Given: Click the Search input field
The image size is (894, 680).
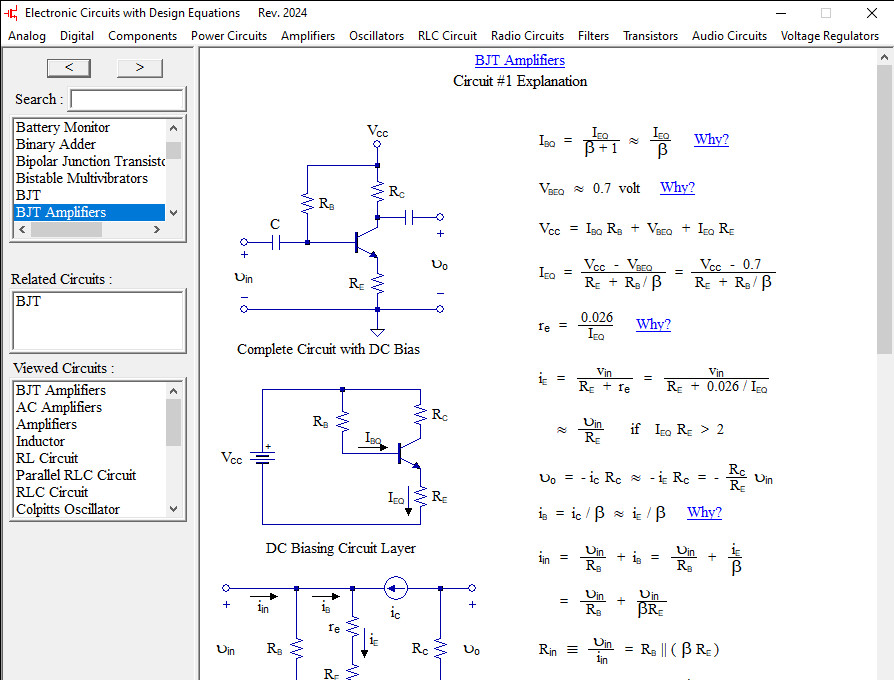Looking at the screenshot, I should pos(127,99).
